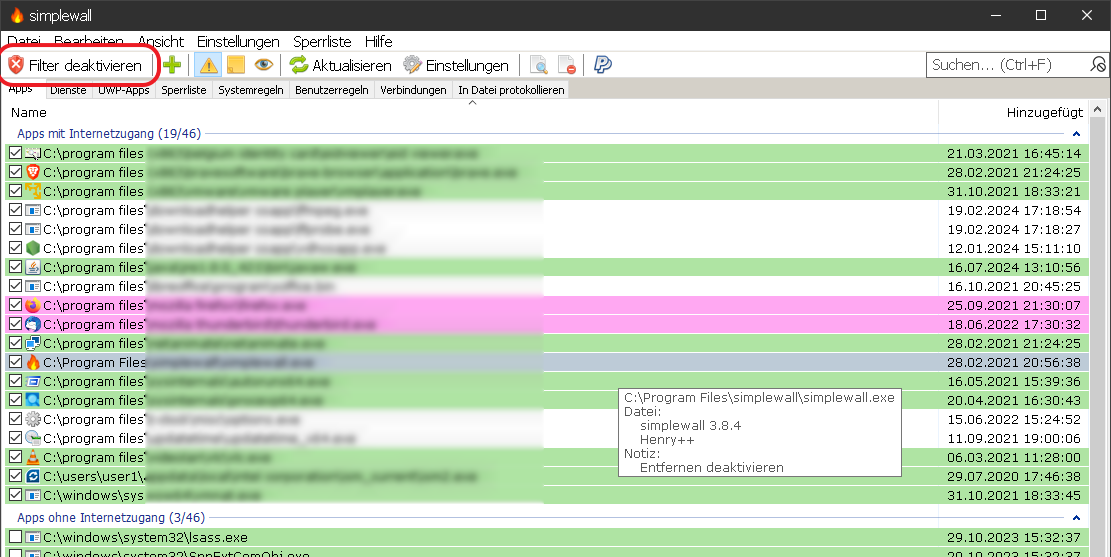Uncheck the app added 16.10.2021 20:45:25
The height and width of the screenshot is (557, 1111).
click(15, 286)
